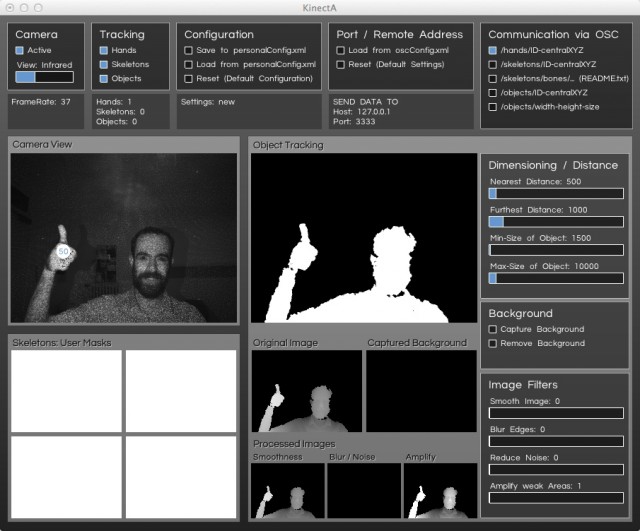
Task: Tick Reset (Default Configuration) option
Action: [x=189, y=78]
